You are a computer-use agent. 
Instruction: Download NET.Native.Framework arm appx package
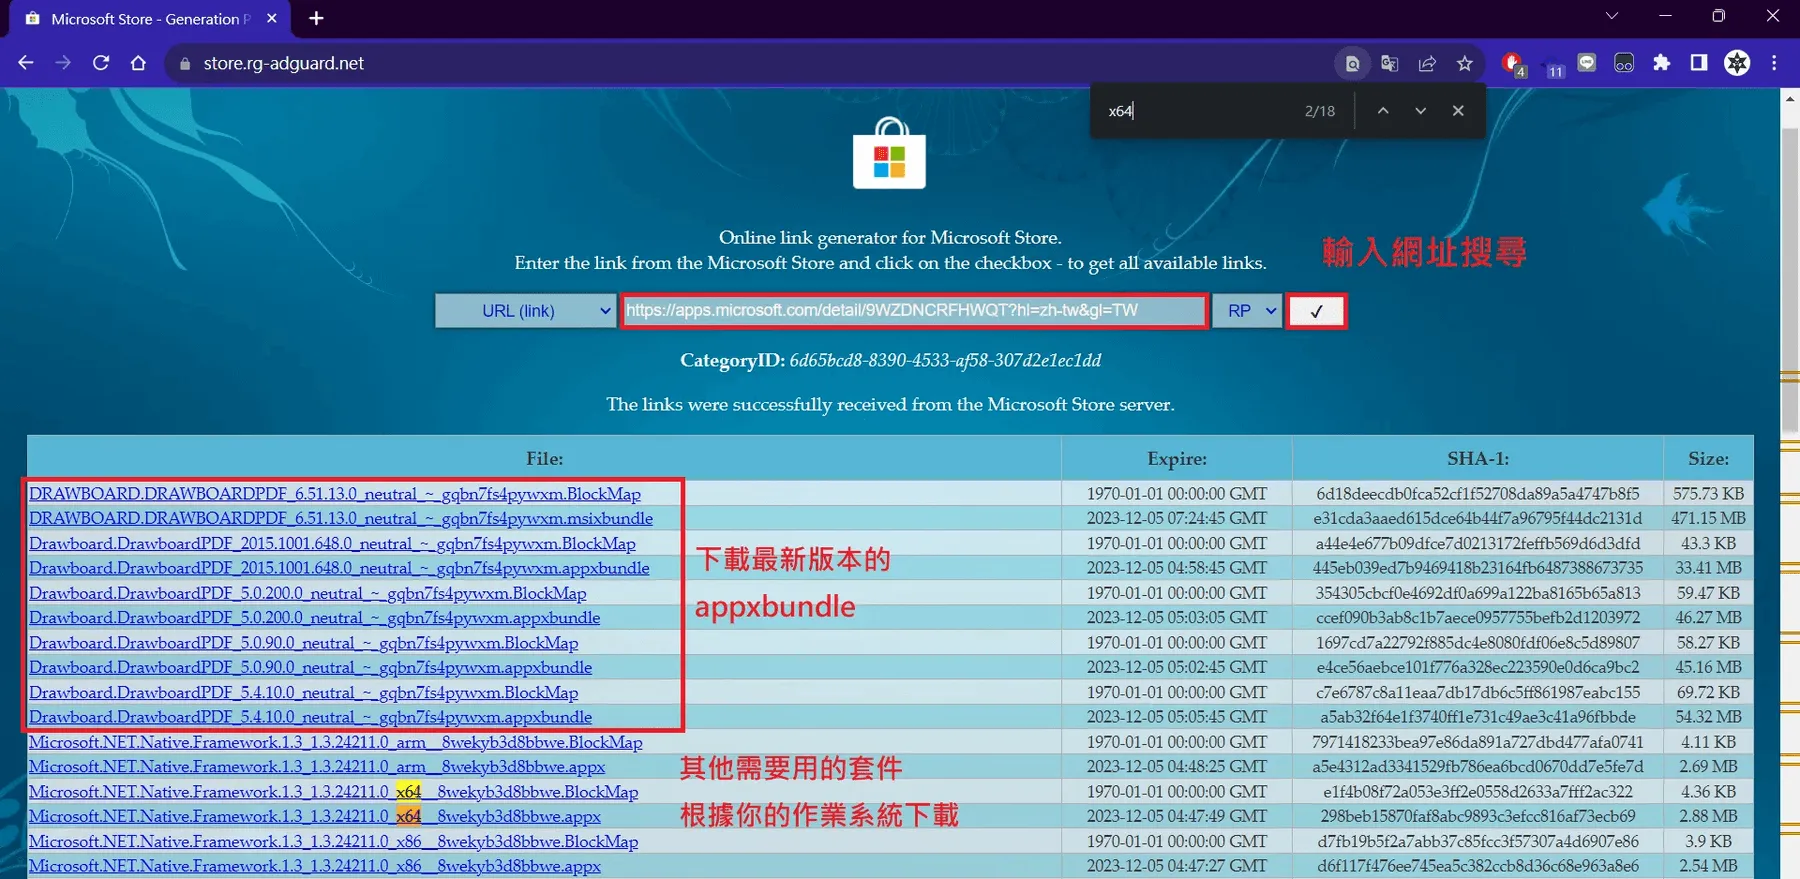[317, 767]
